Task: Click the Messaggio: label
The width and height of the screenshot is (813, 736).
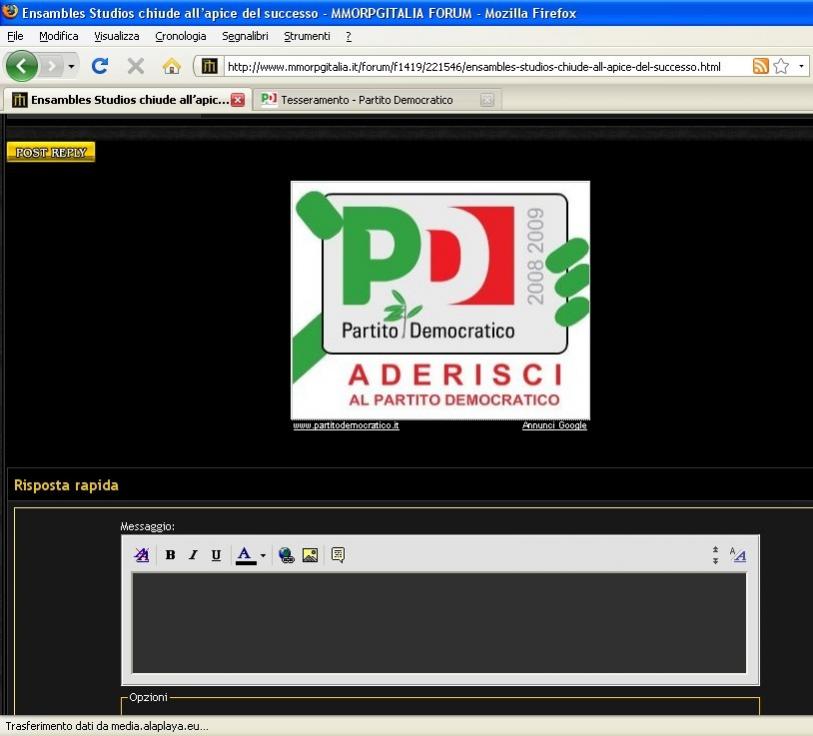Action: pos(147,526)
